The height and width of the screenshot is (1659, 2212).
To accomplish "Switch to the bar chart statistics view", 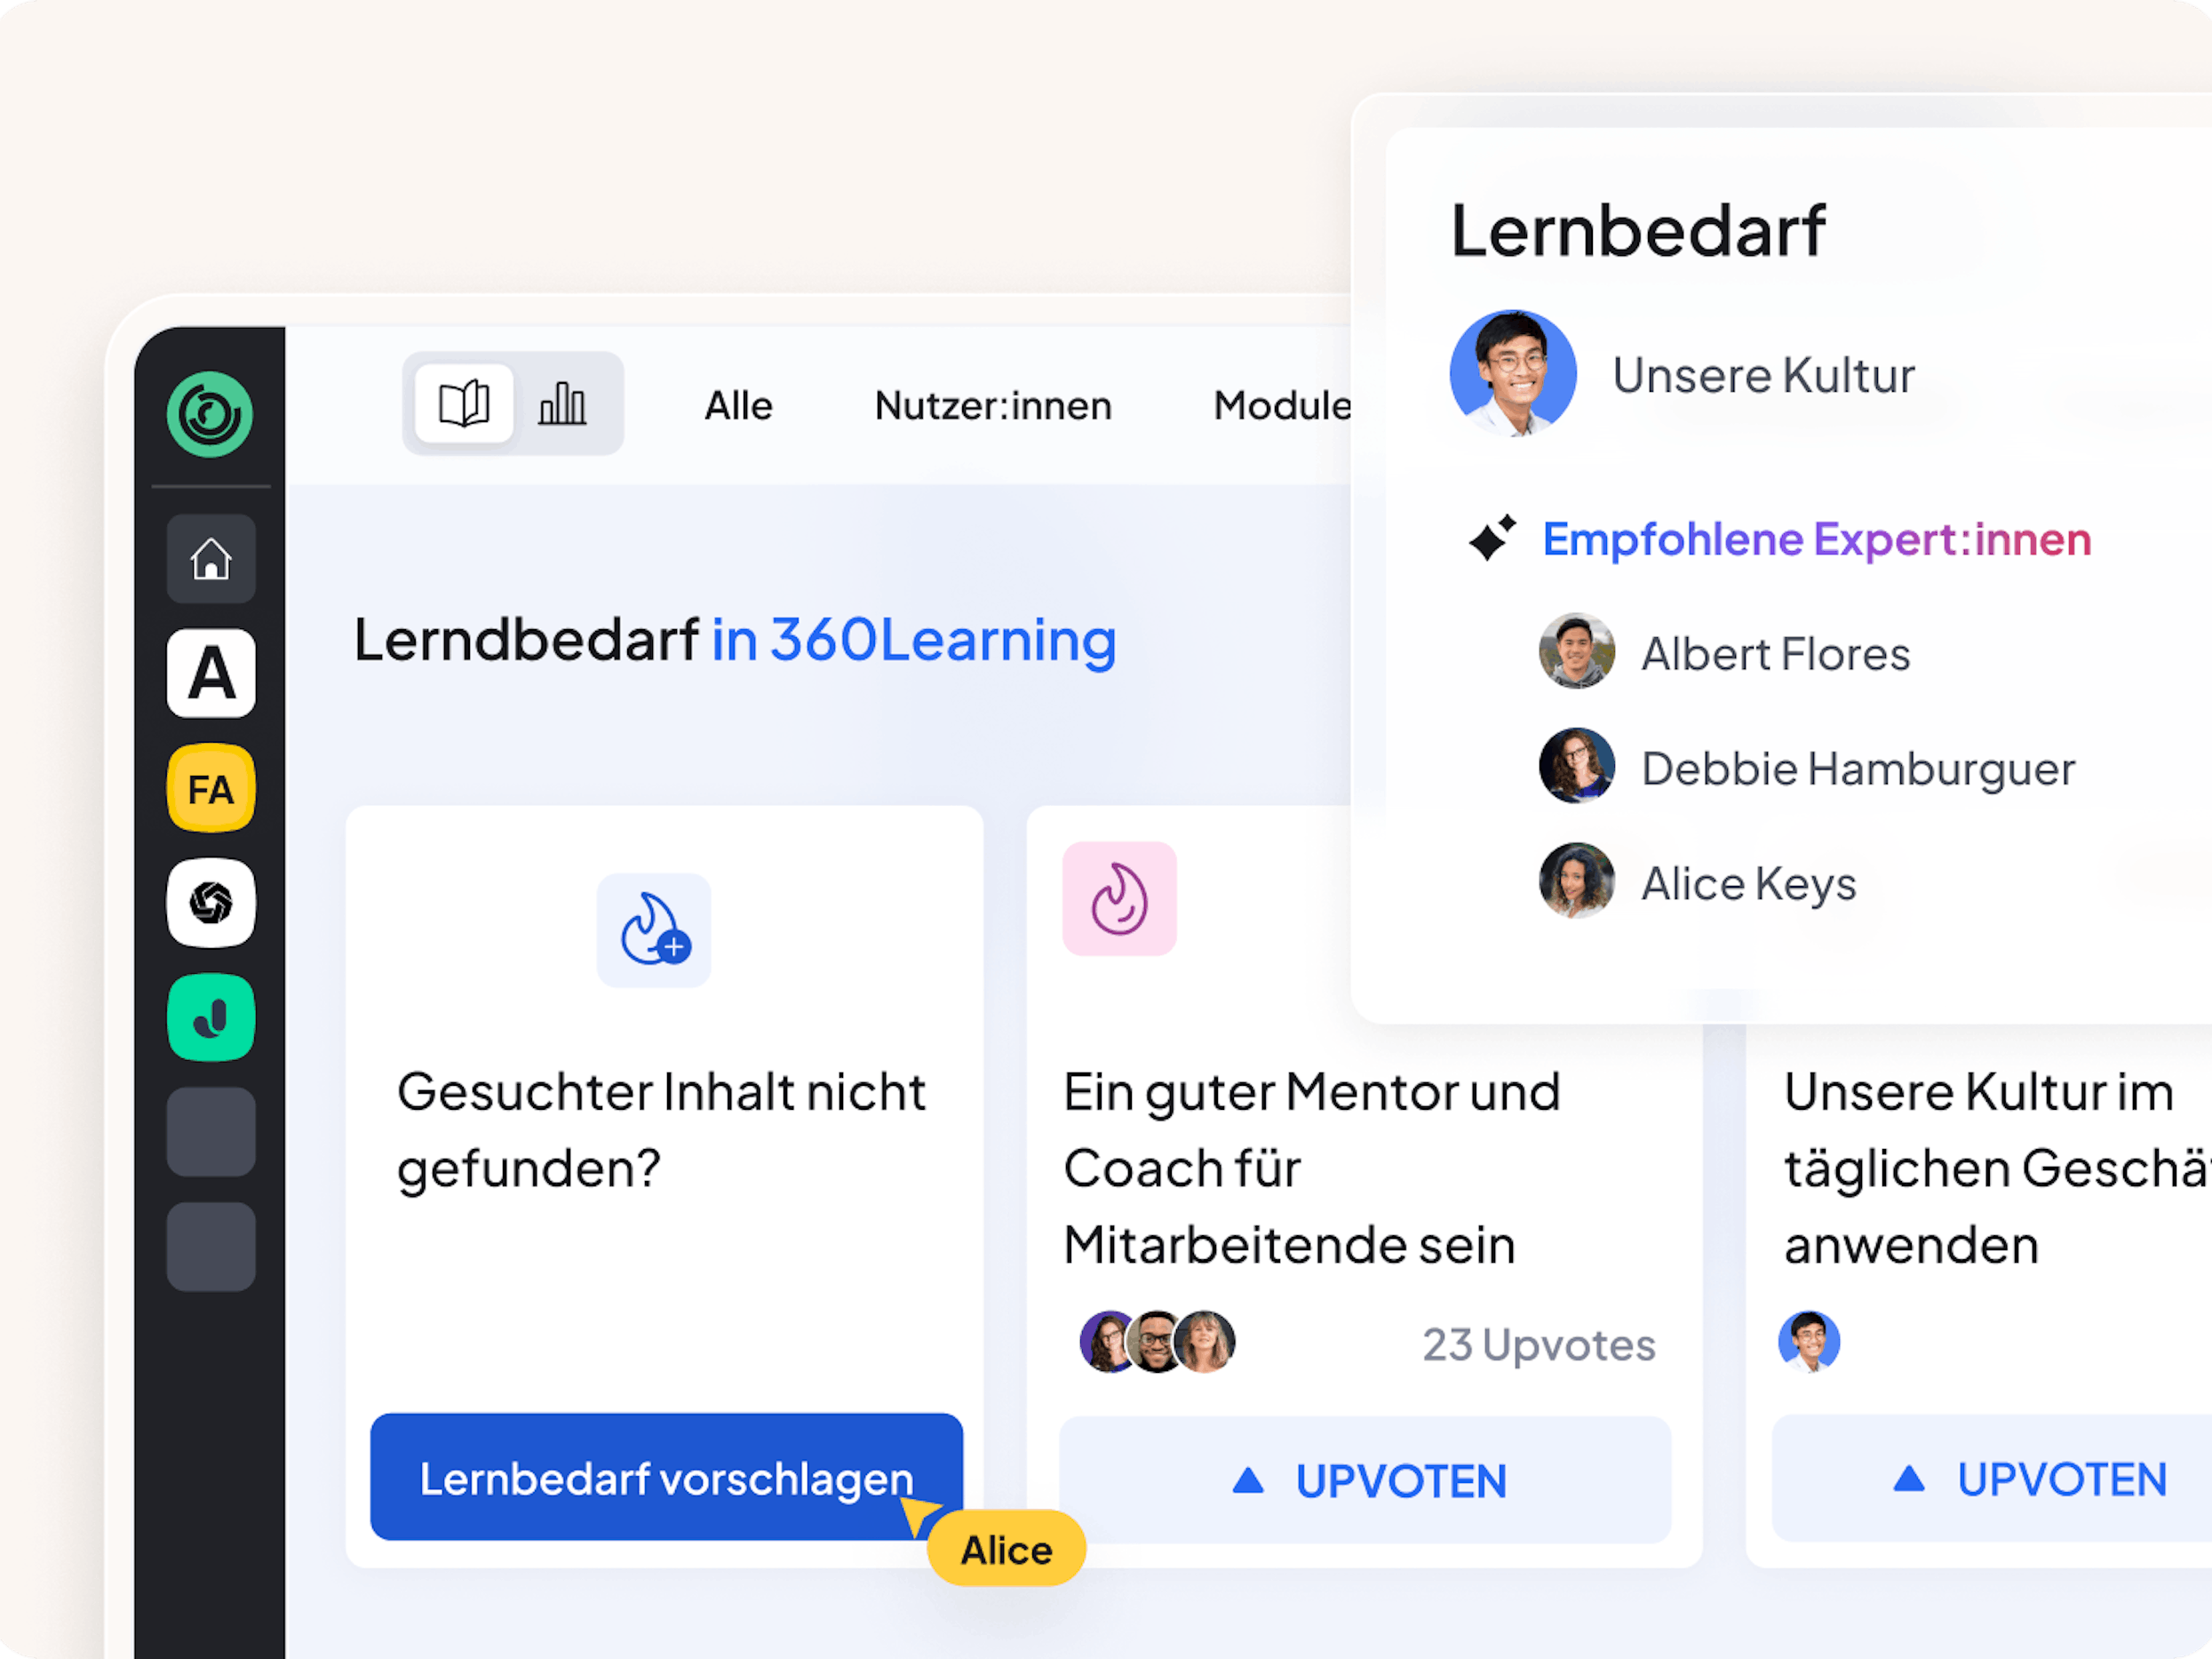I will click(x=563, y=404).
